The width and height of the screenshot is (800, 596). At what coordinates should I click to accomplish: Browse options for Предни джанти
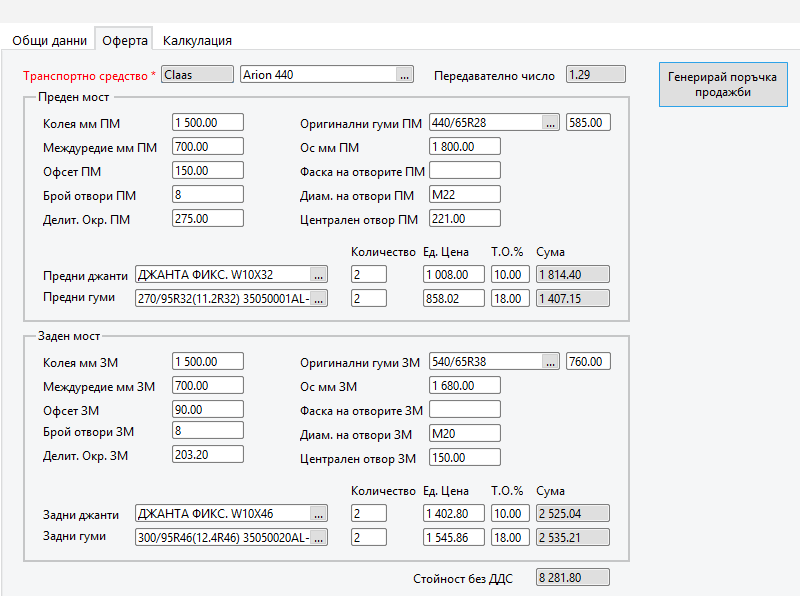click(x=318, y=274)
